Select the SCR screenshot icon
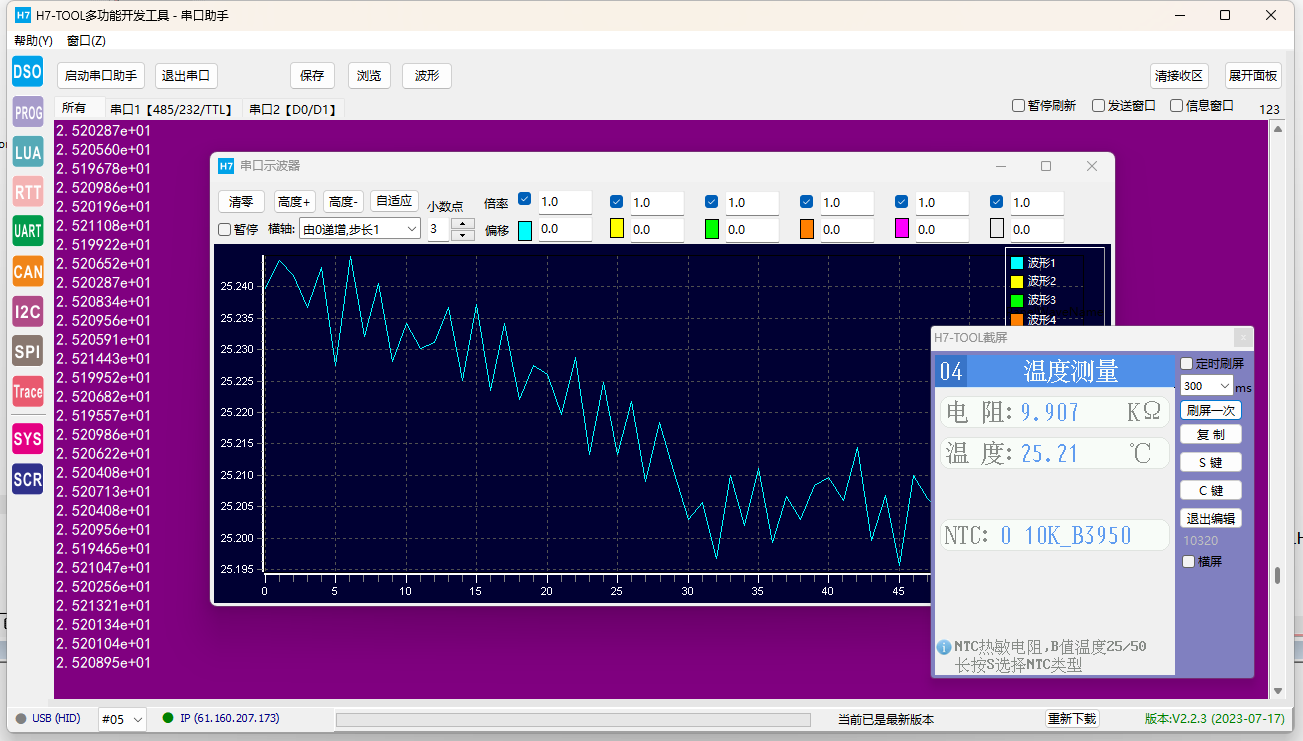This screenshot has width=1303, height=741. click(x=27, y=479)
